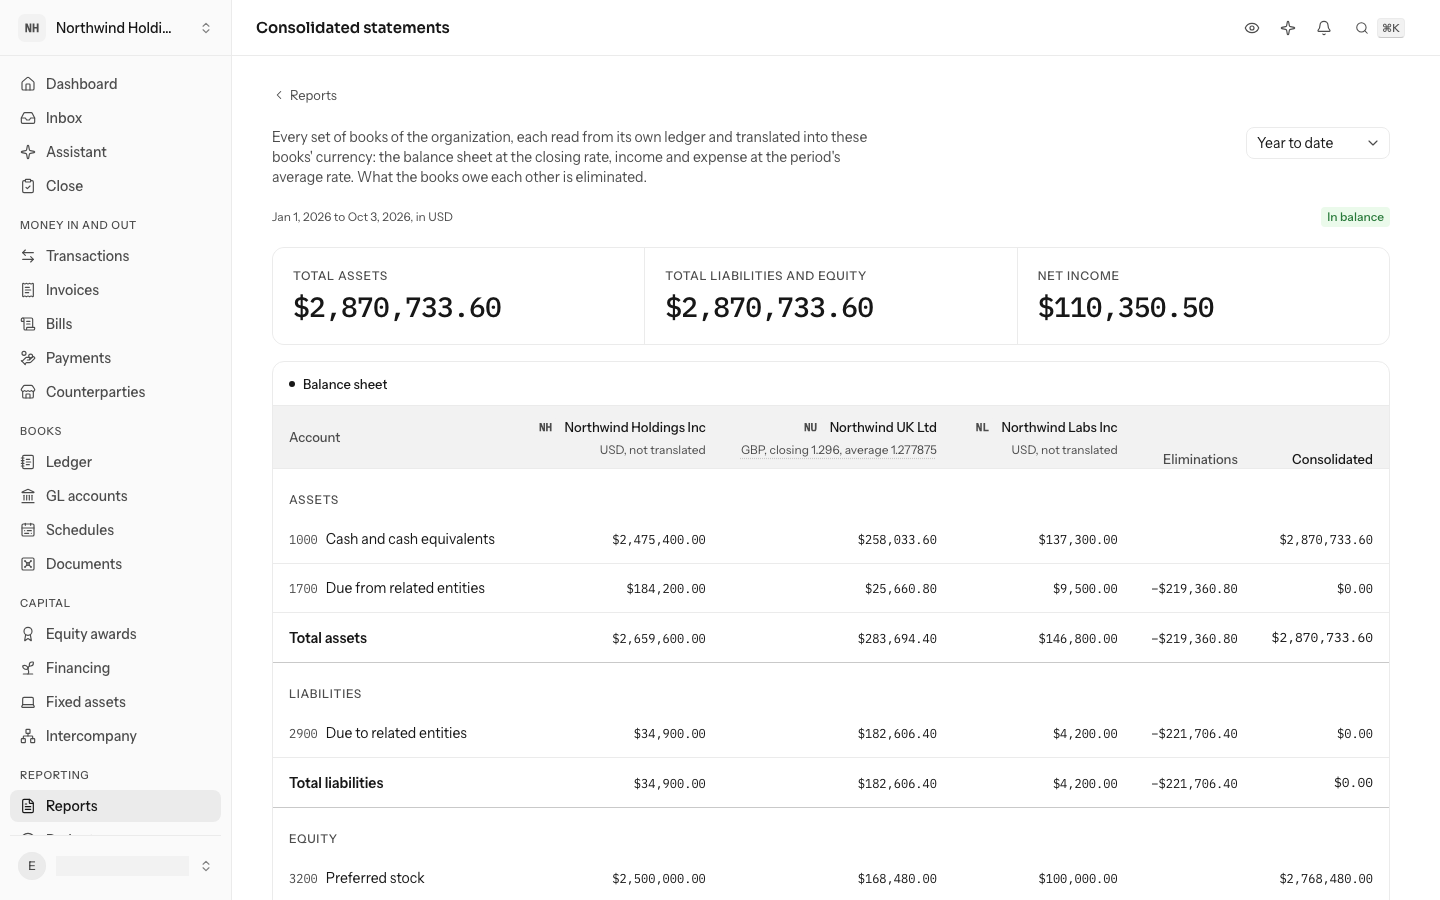
Task: Open the Intercompany network icon
Action: [28, 736]
